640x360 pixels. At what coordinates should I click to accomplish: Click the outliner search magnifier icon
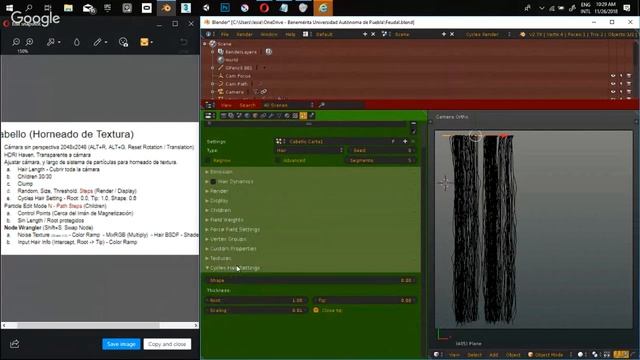click(322, 105)
